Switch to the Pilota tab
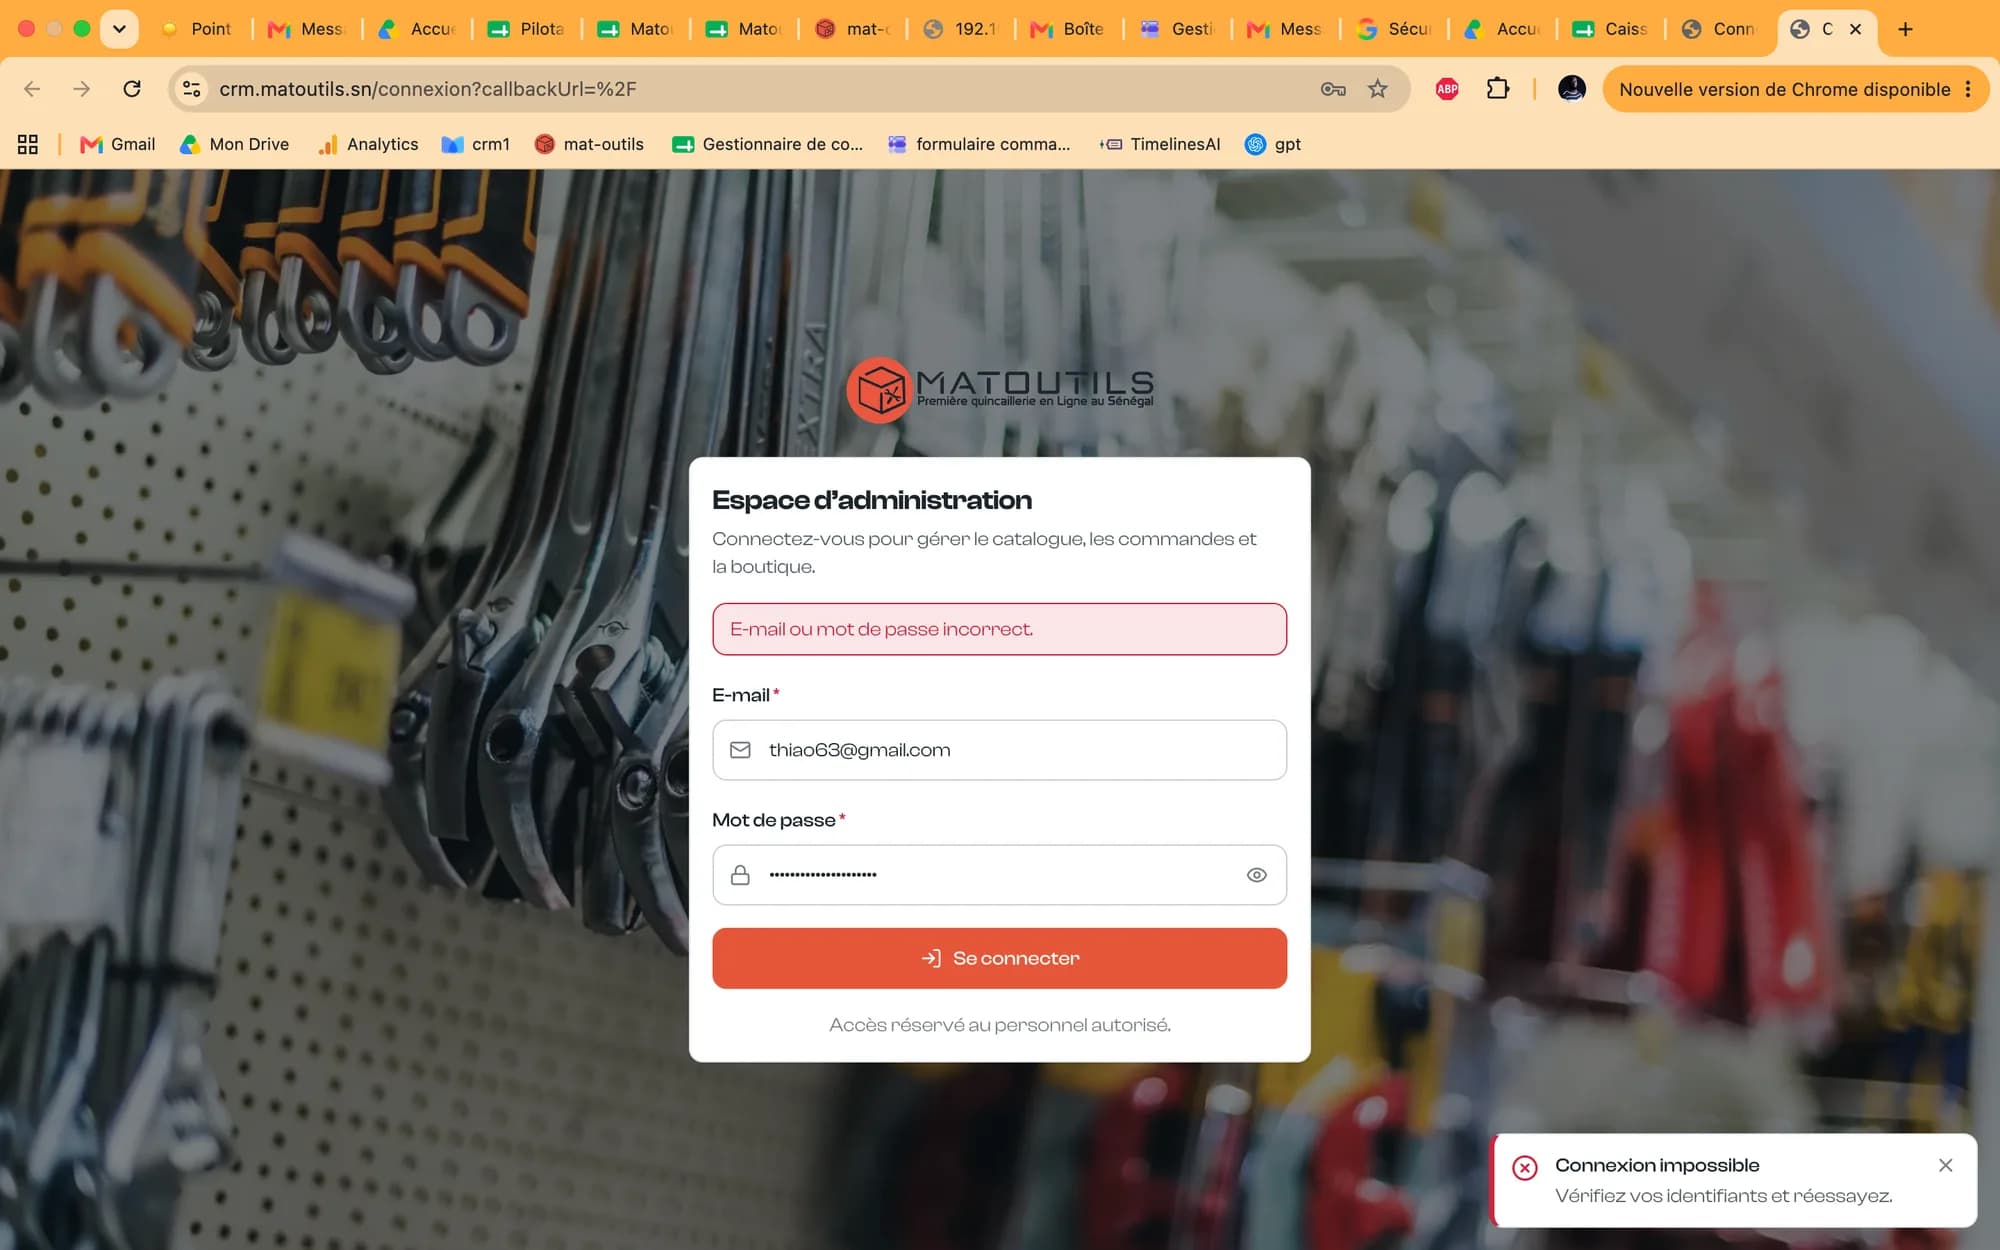Viewport: 2000px width, 1250px height. pyautogui.click(x=526, y=29)
